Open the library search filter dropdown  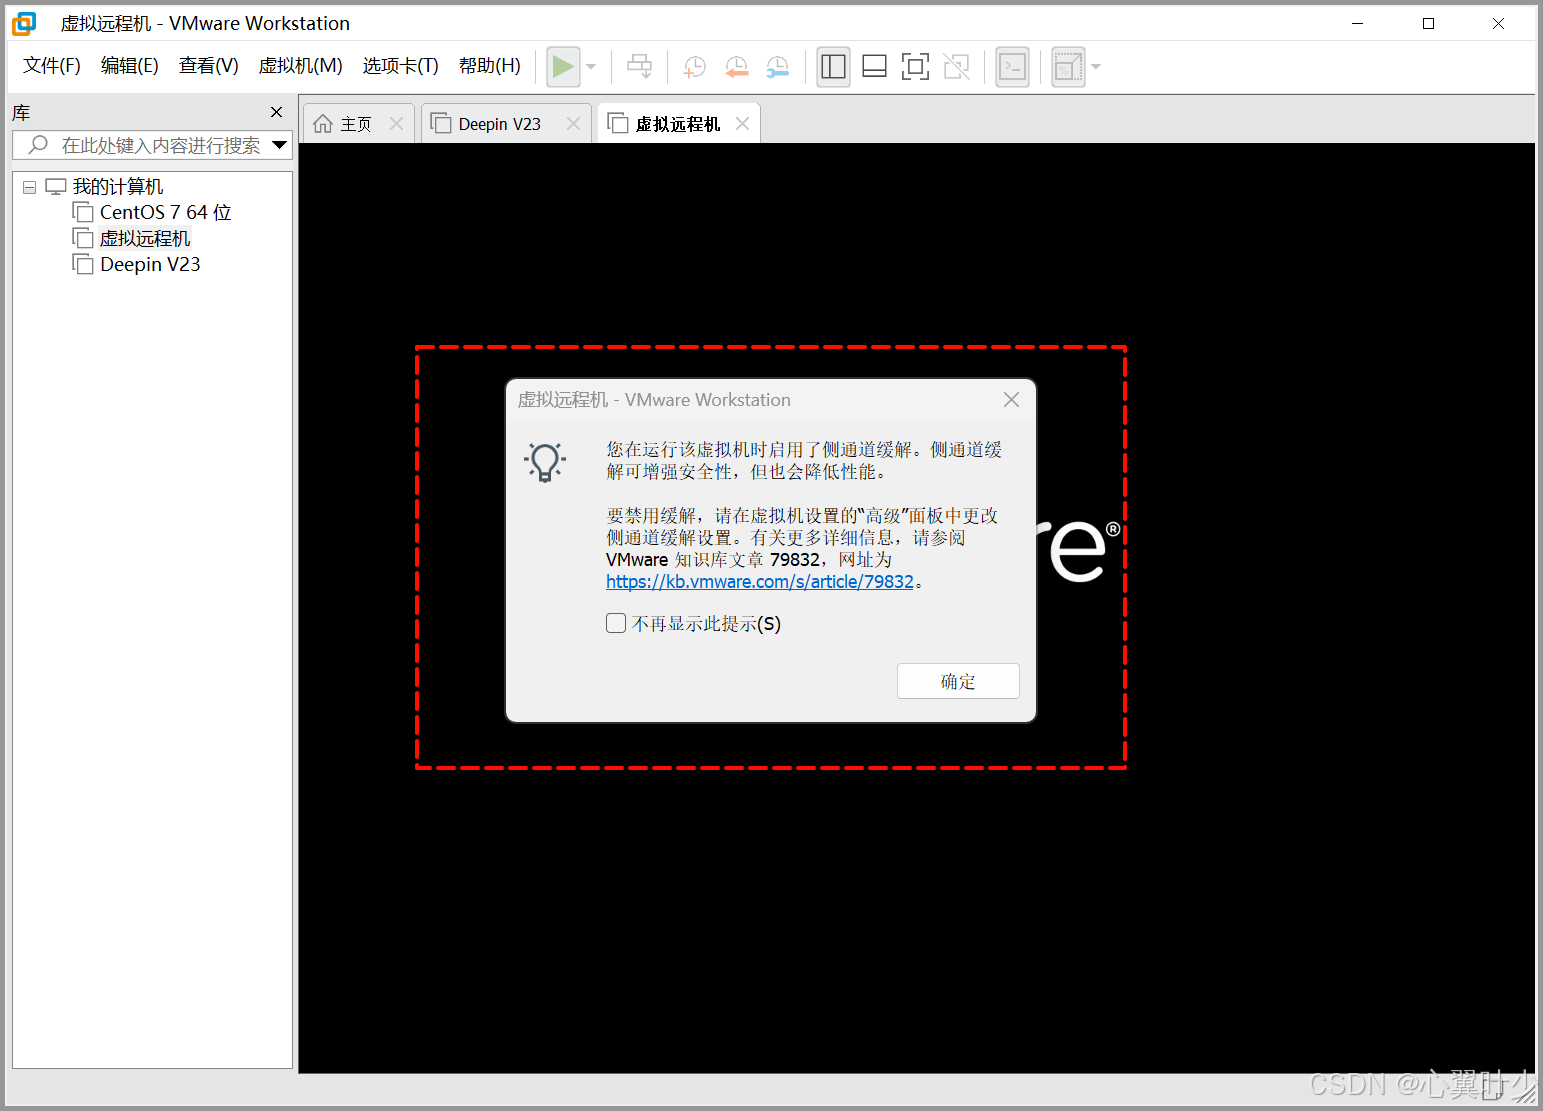(280, 145)
